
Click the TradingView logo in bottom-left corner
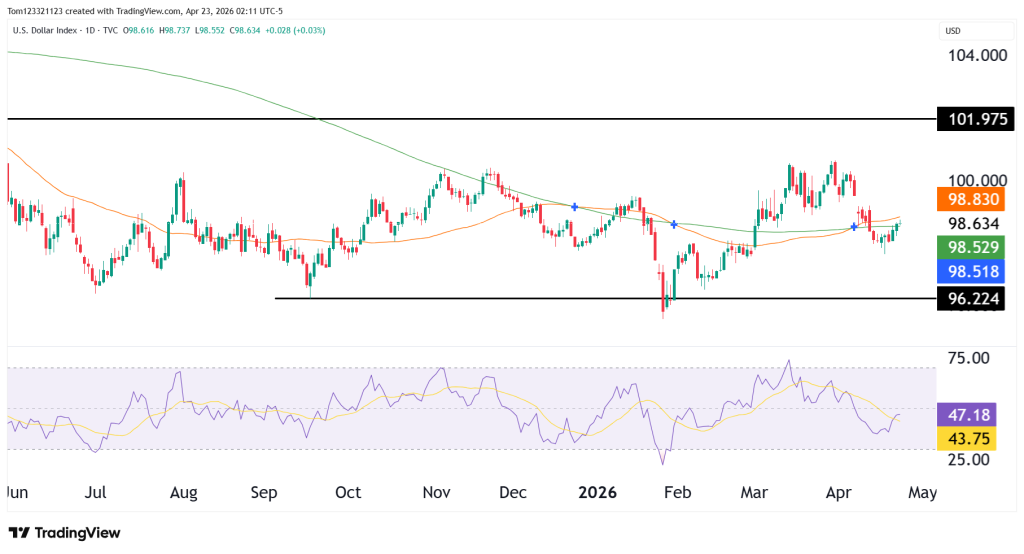click(64, 533)
